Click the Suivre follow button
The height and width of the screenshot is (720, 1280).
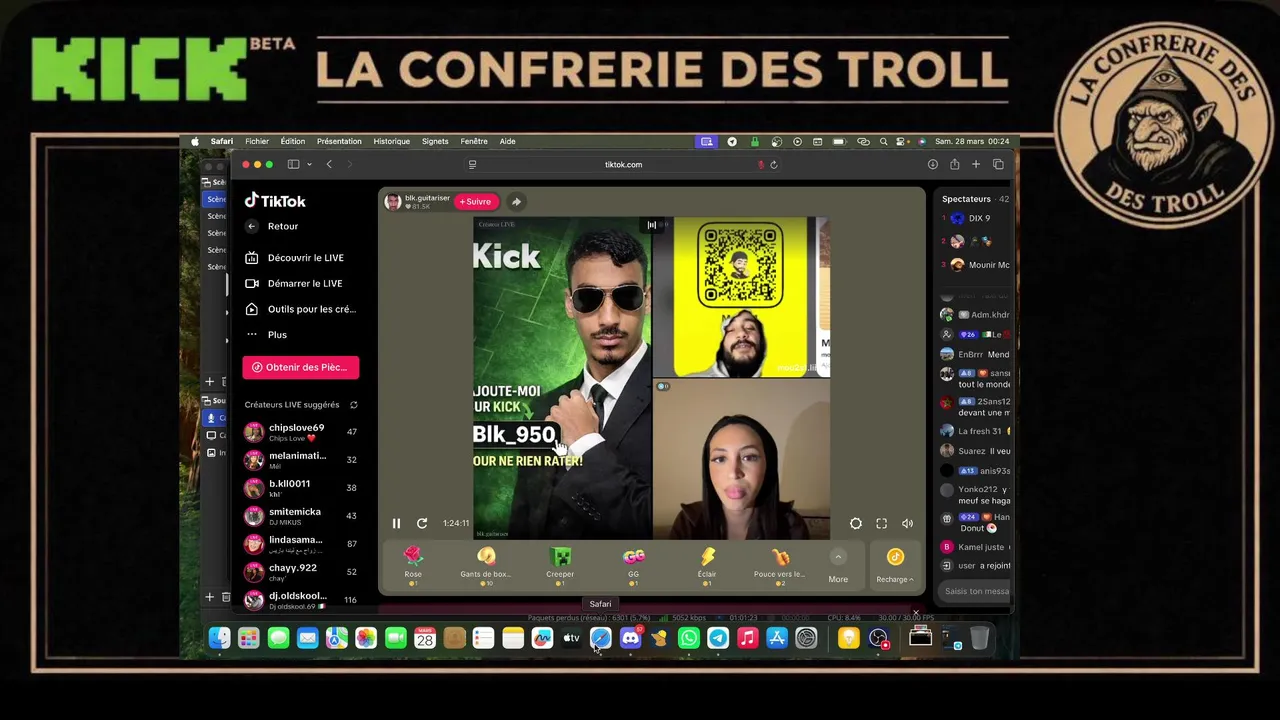click(x=476, y=201)
